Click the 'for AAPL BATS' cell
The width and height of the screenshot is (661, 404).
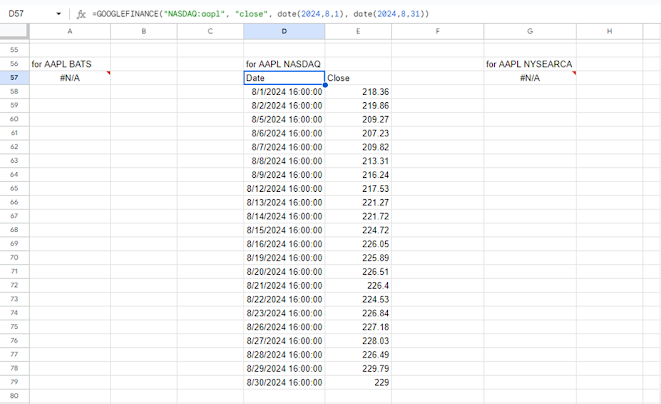[70, 64]
